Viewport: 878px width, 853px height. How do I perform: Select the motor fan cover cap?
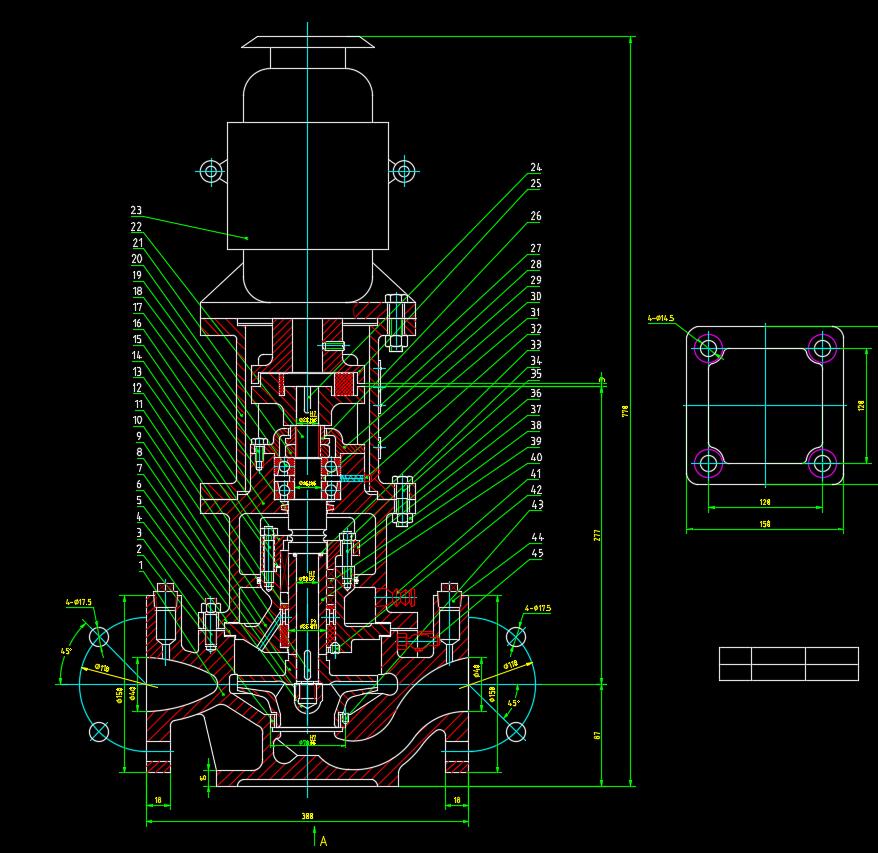(x=307, y=42)
